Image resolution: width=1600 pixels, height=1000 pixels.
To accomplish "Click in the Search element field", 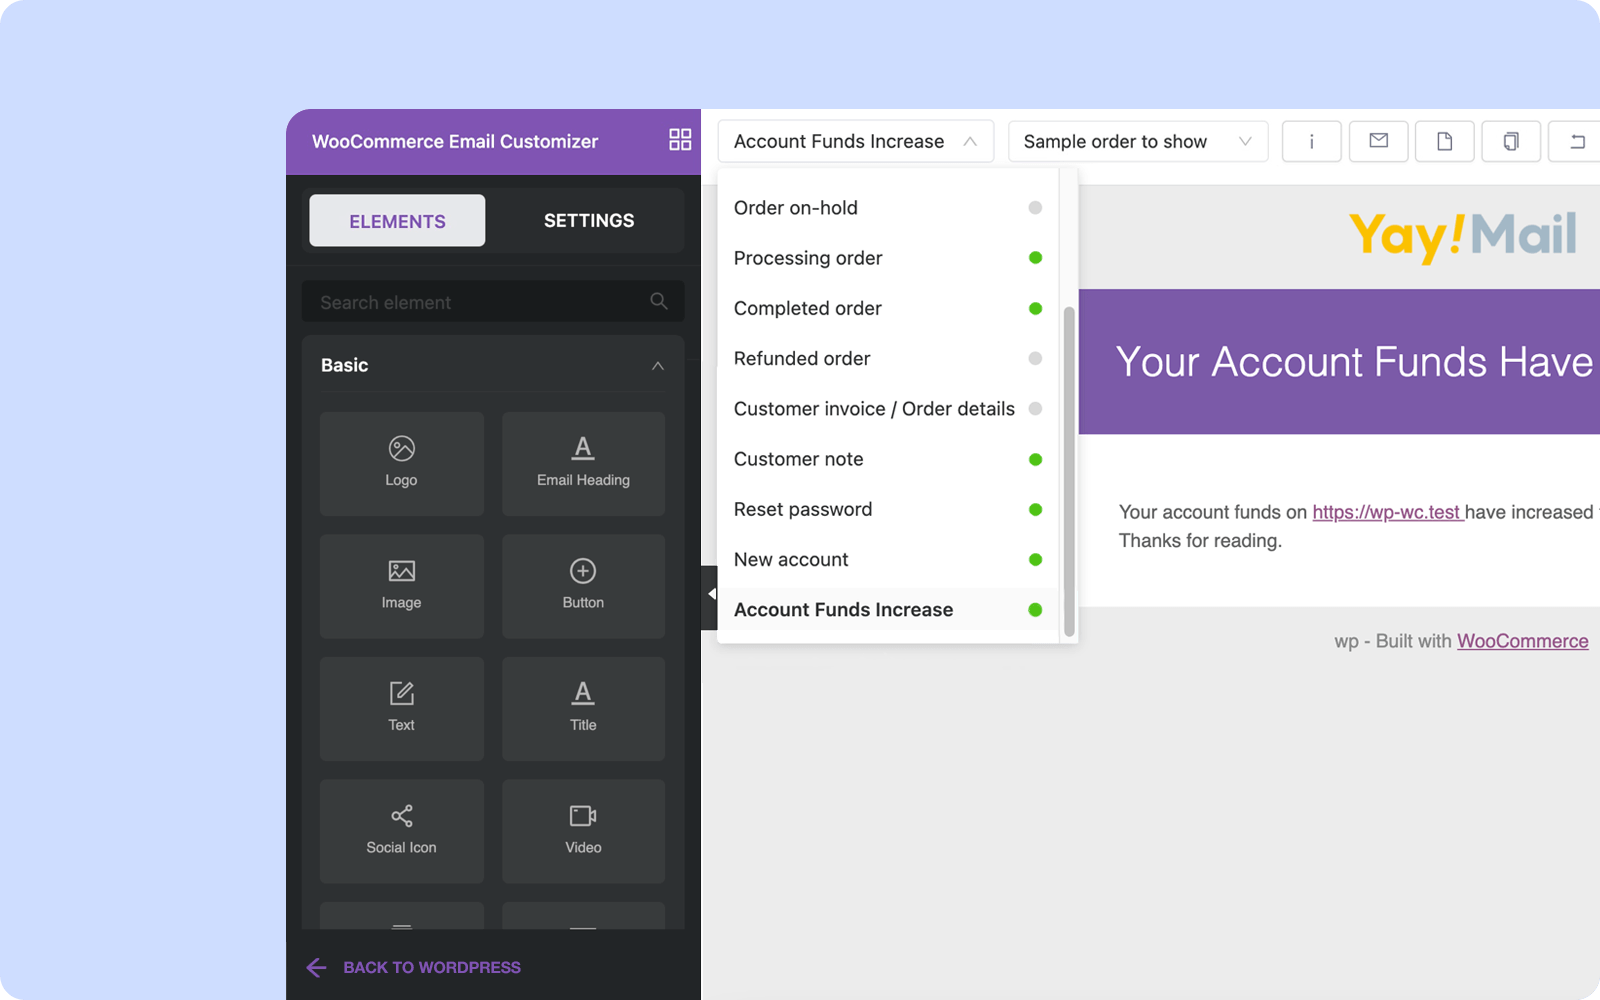I will pyautogui.click(x=493, y=301).
